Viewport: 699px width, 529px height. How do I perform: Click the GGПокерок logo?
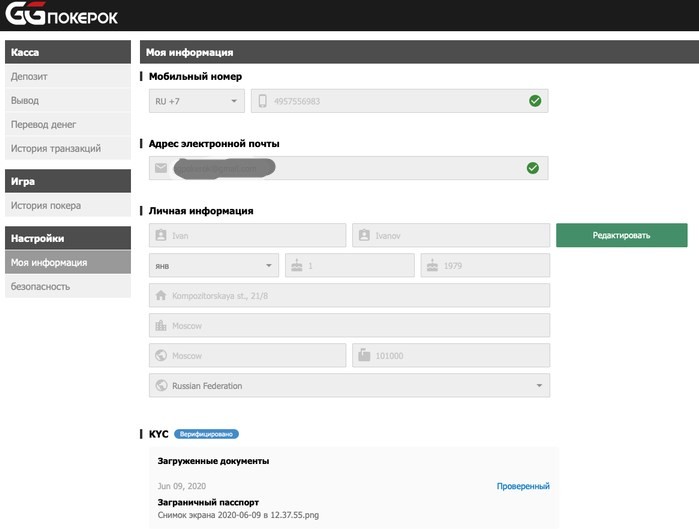(x=61, y=16)
